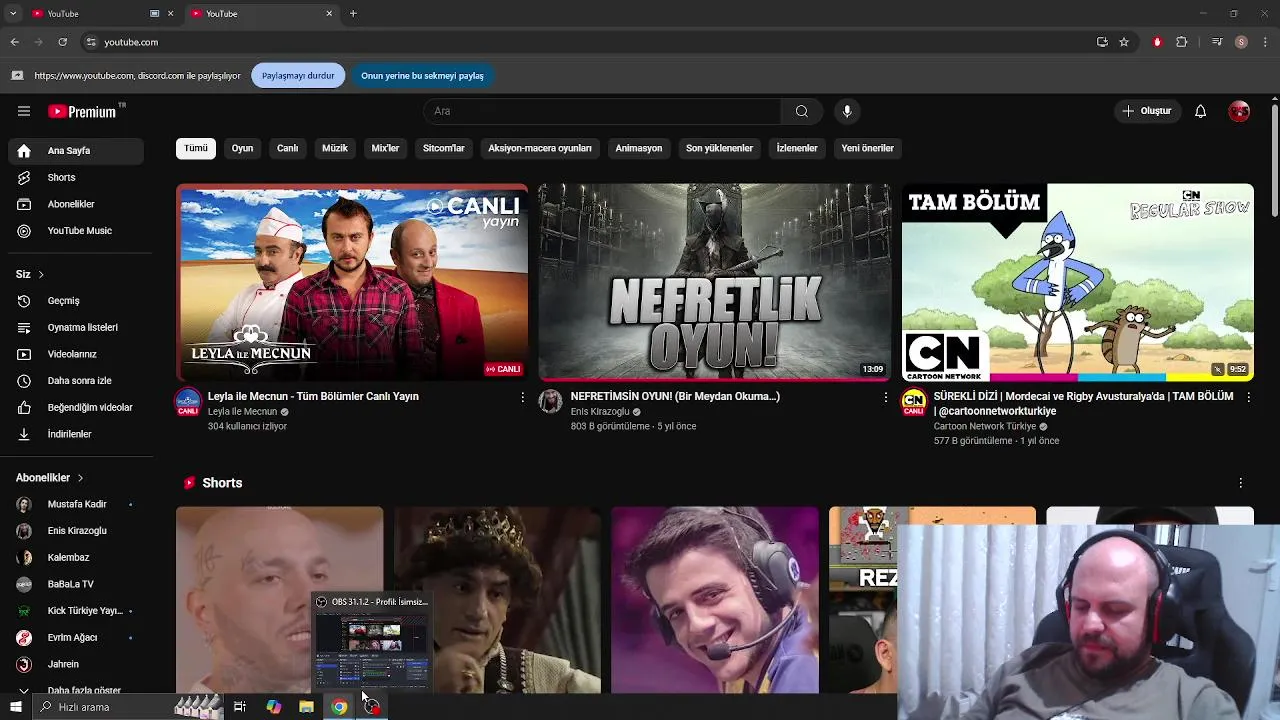Image resolution: width=1280 pixels, height=720 pixels.
Task: Select the Yeni öneriler chip
Action: coord(867,148)
